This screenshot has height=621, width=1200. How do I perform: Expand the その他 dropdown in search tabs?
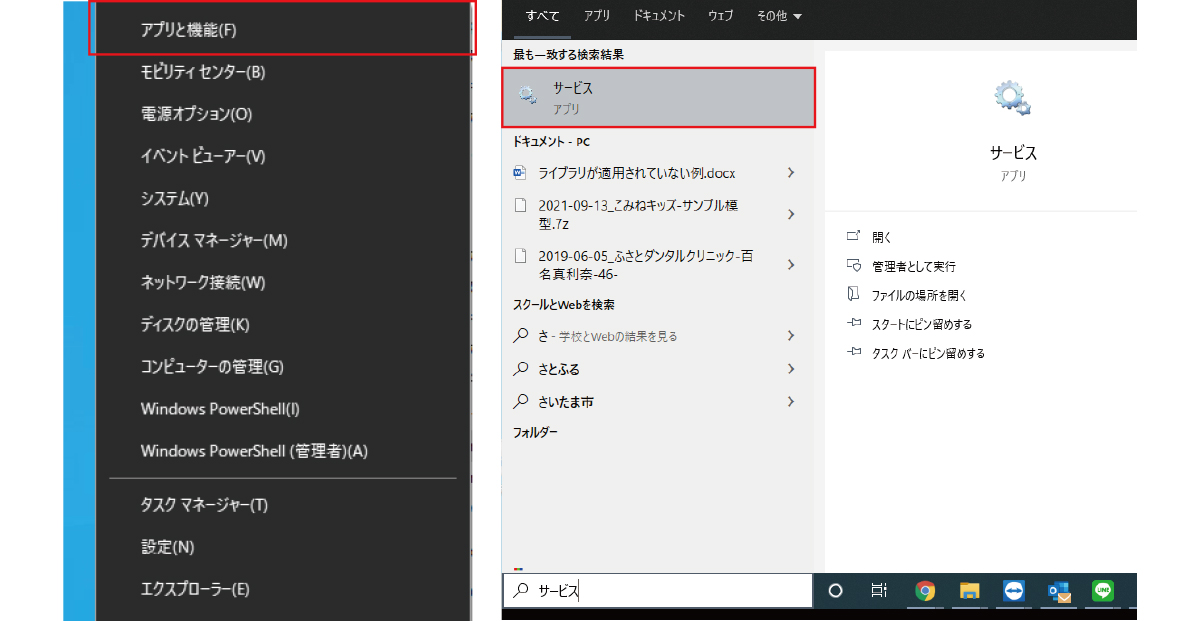(780, 16)
